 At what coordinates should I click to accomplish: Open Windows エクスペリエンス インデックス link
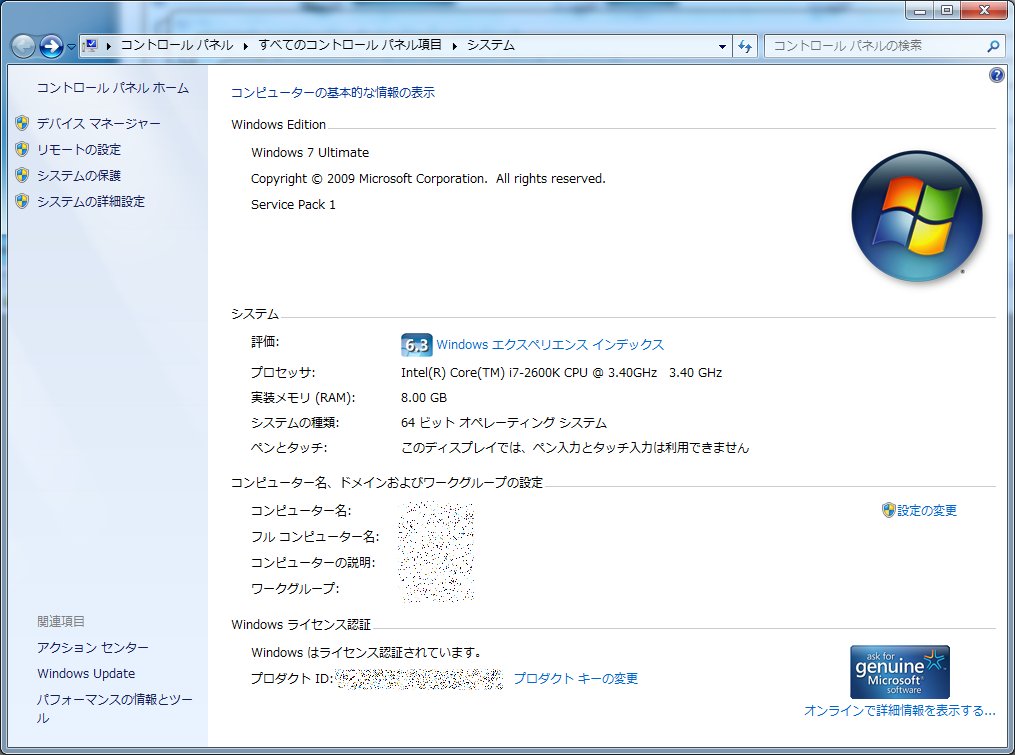click(x=550, y=344)
